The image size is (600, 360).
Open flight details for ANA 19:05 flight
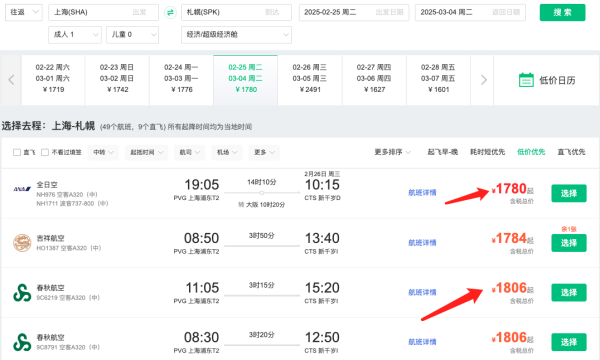[422, 193]
